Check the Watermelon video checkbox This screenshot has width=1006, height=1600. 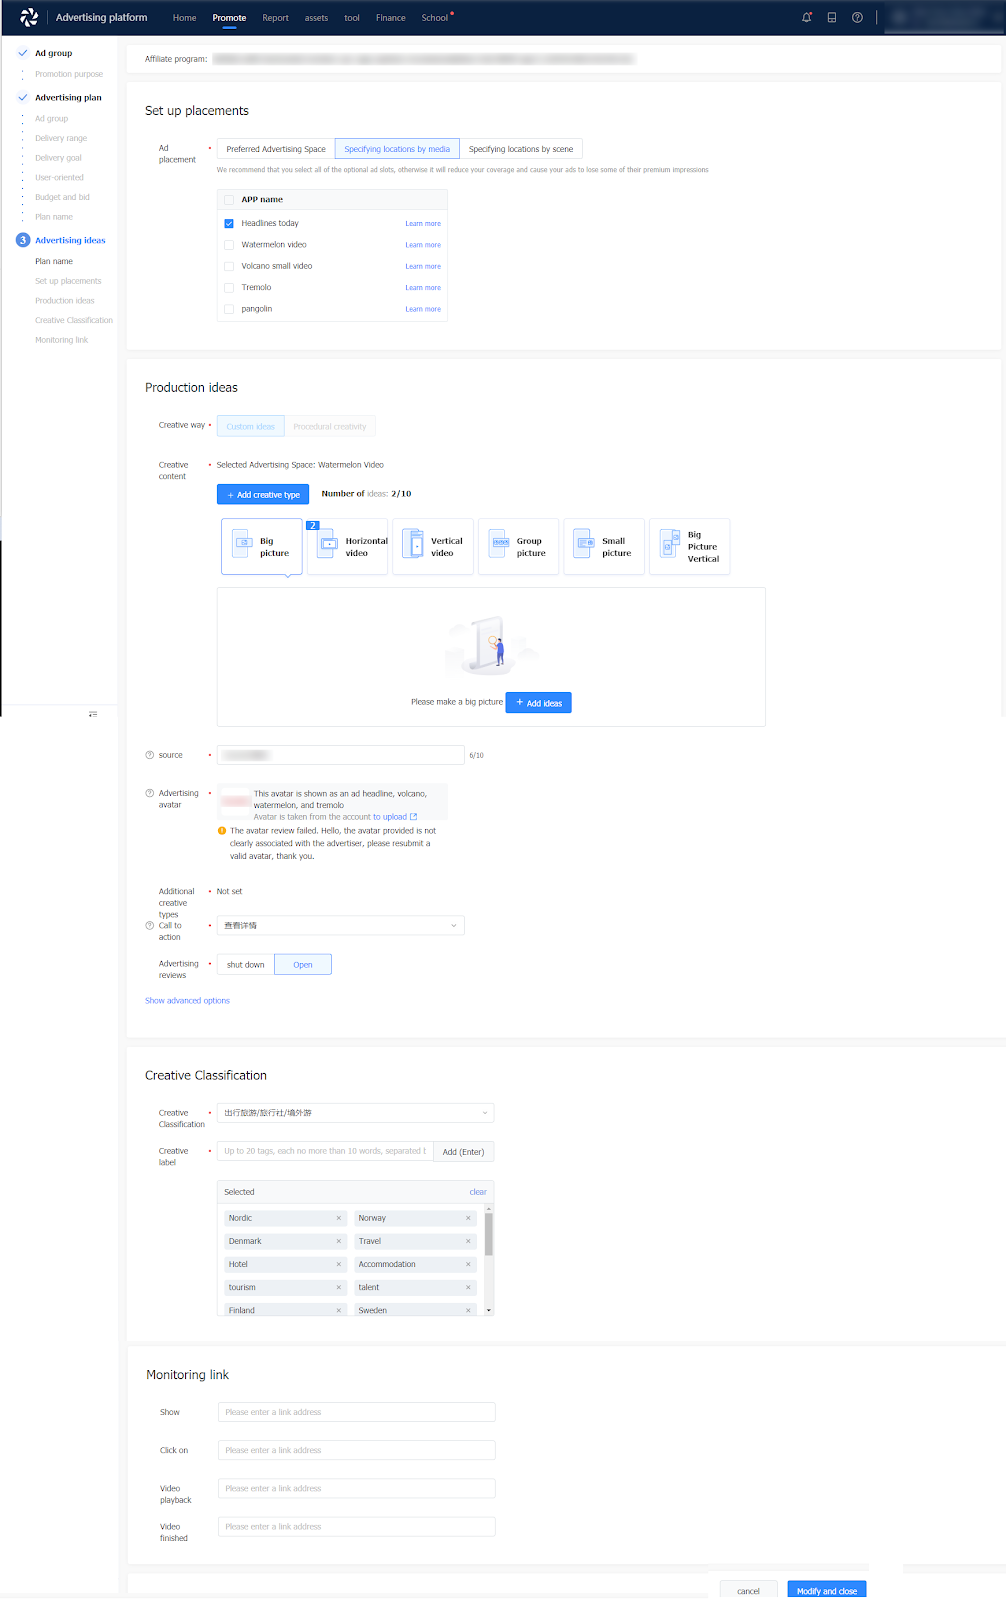(x=229, y=245)
